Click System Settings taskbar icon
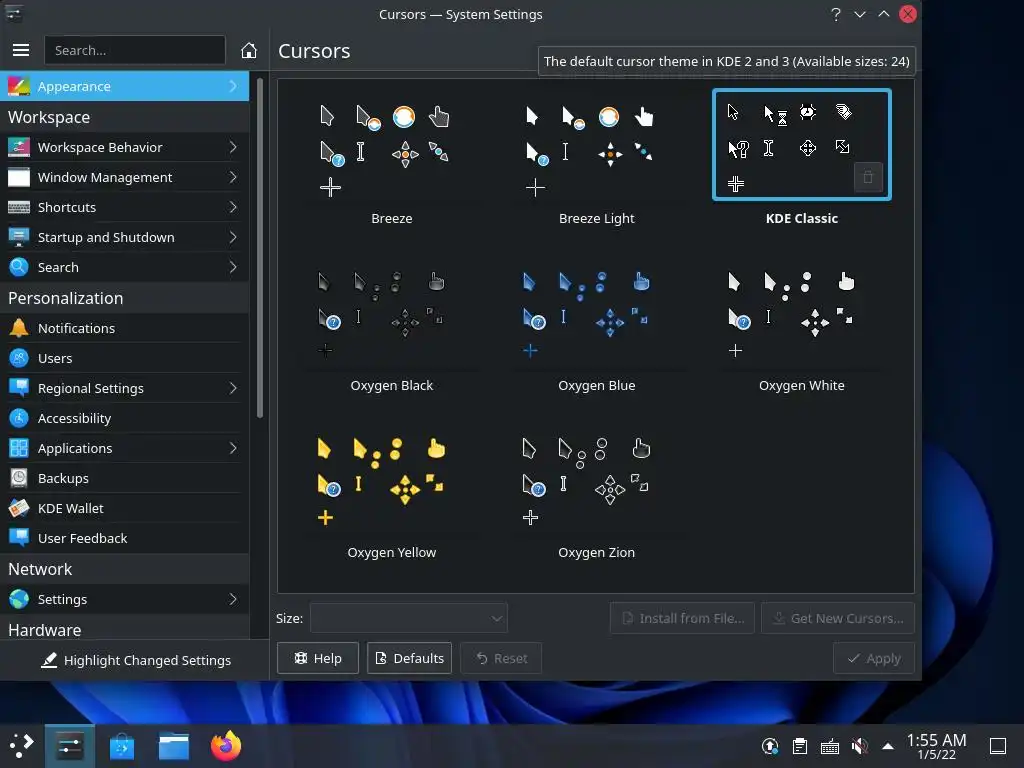The width and height of the screenshot is (1024, 768). point(70,745)
